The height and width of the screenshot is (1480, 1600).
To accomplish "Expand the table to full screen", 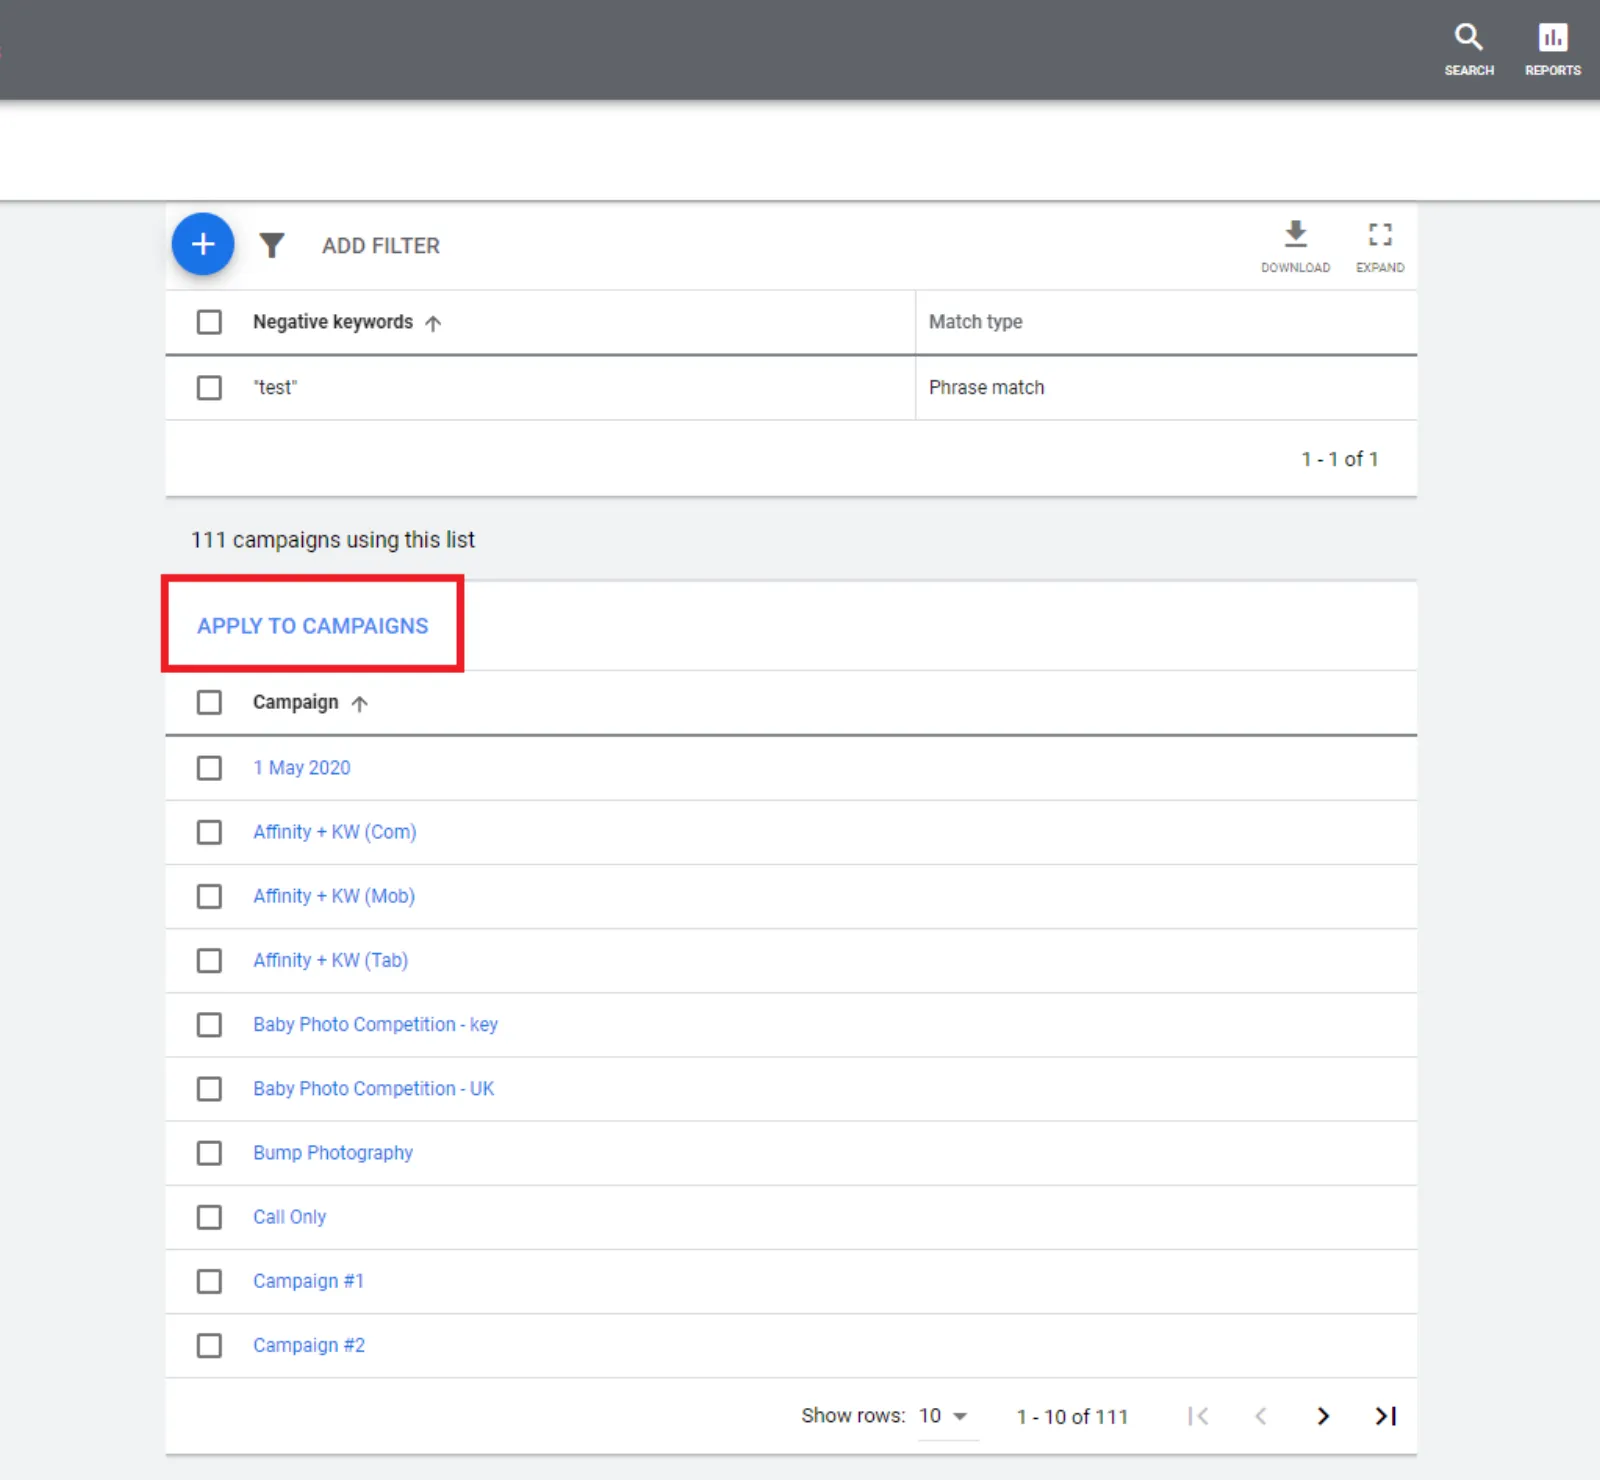I will pyautogui.click(x=1380, y=246).
